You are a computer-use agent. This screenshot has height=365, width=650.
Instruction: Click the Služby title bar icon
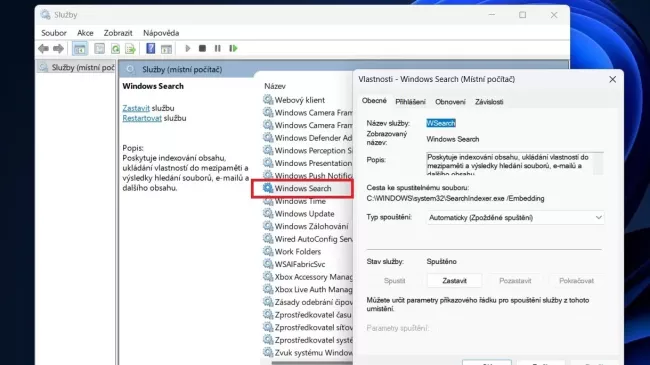pos(45,15)
